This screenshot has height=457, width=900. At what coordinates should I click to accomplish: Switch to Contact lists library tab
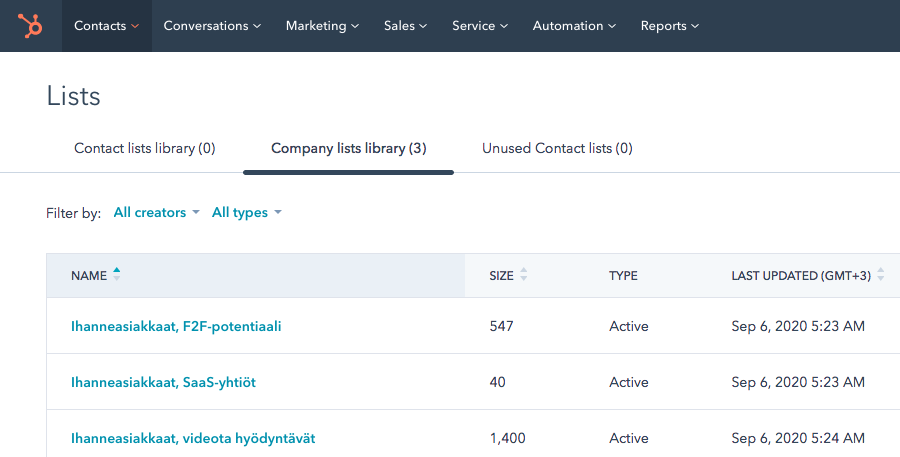point(144,149)
